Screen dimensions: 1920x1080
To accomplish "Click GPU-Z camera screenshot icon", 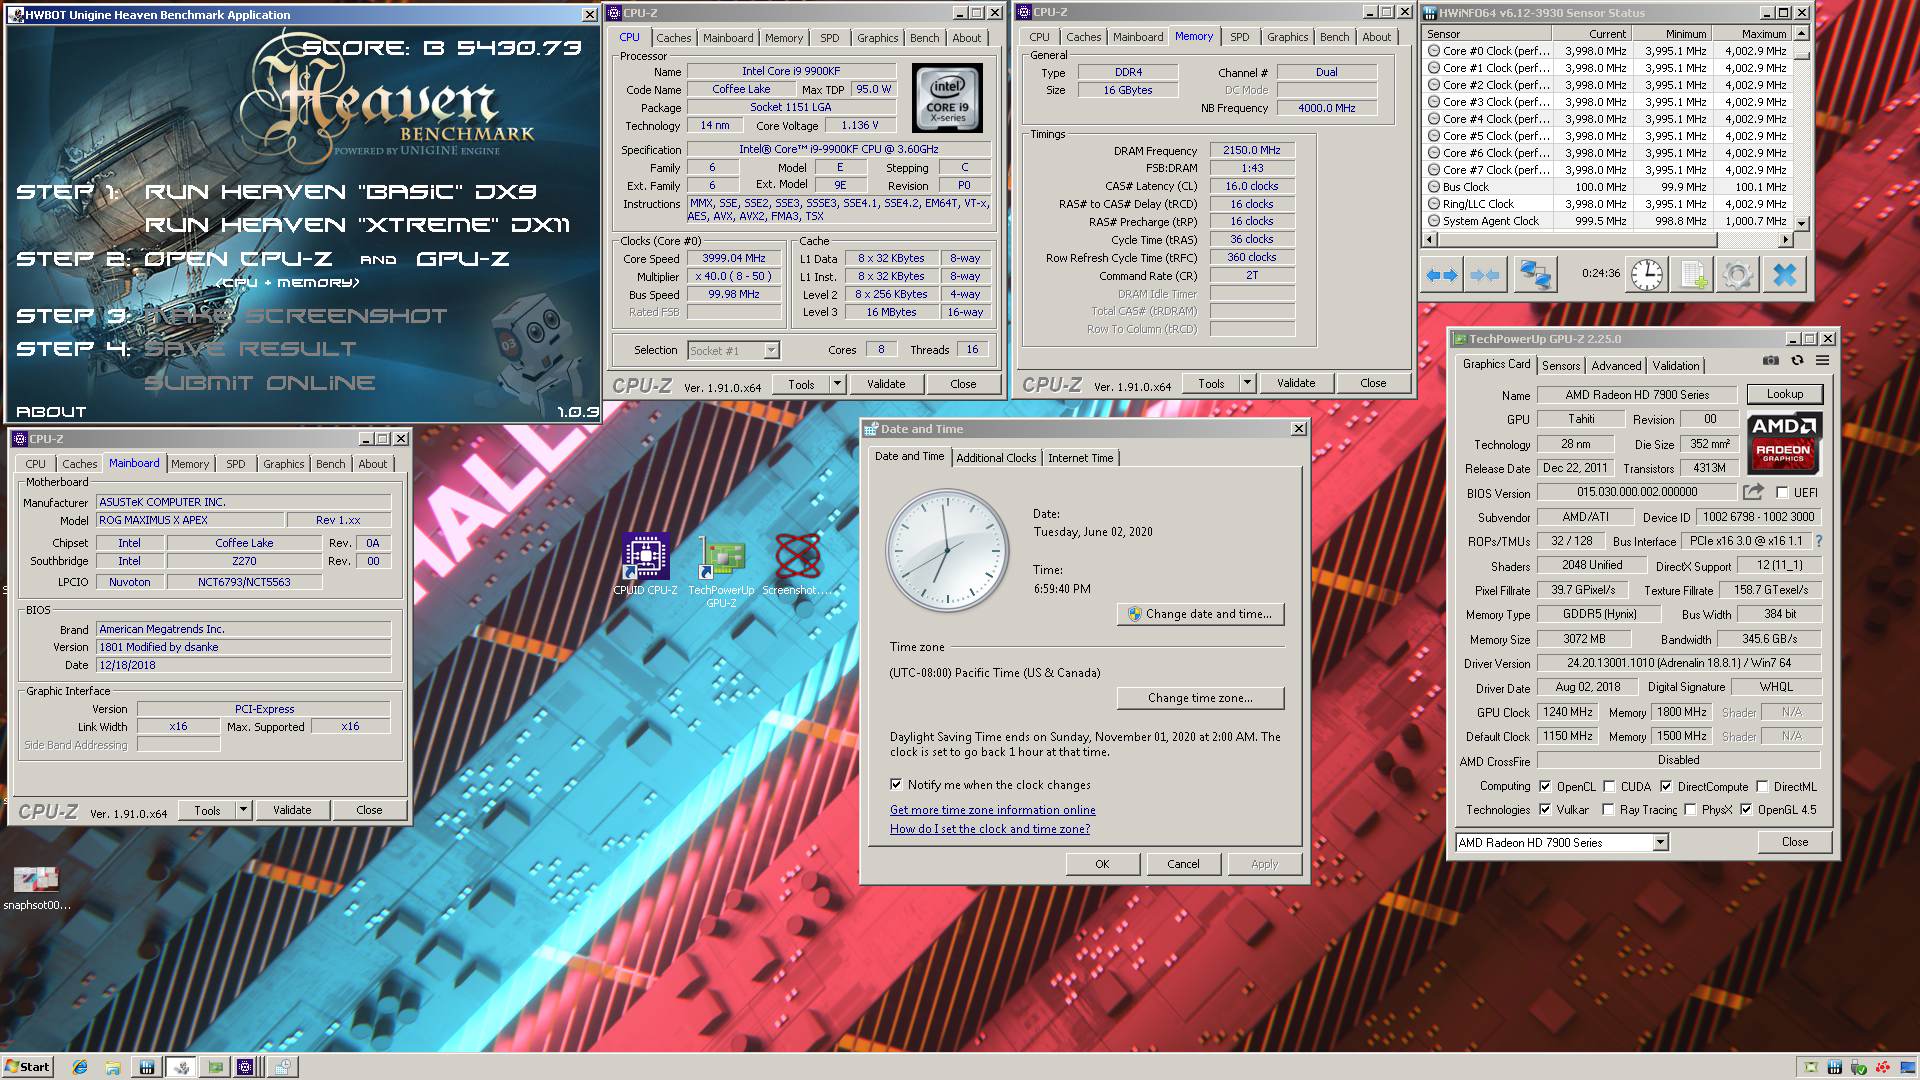I will [1770, 360].
